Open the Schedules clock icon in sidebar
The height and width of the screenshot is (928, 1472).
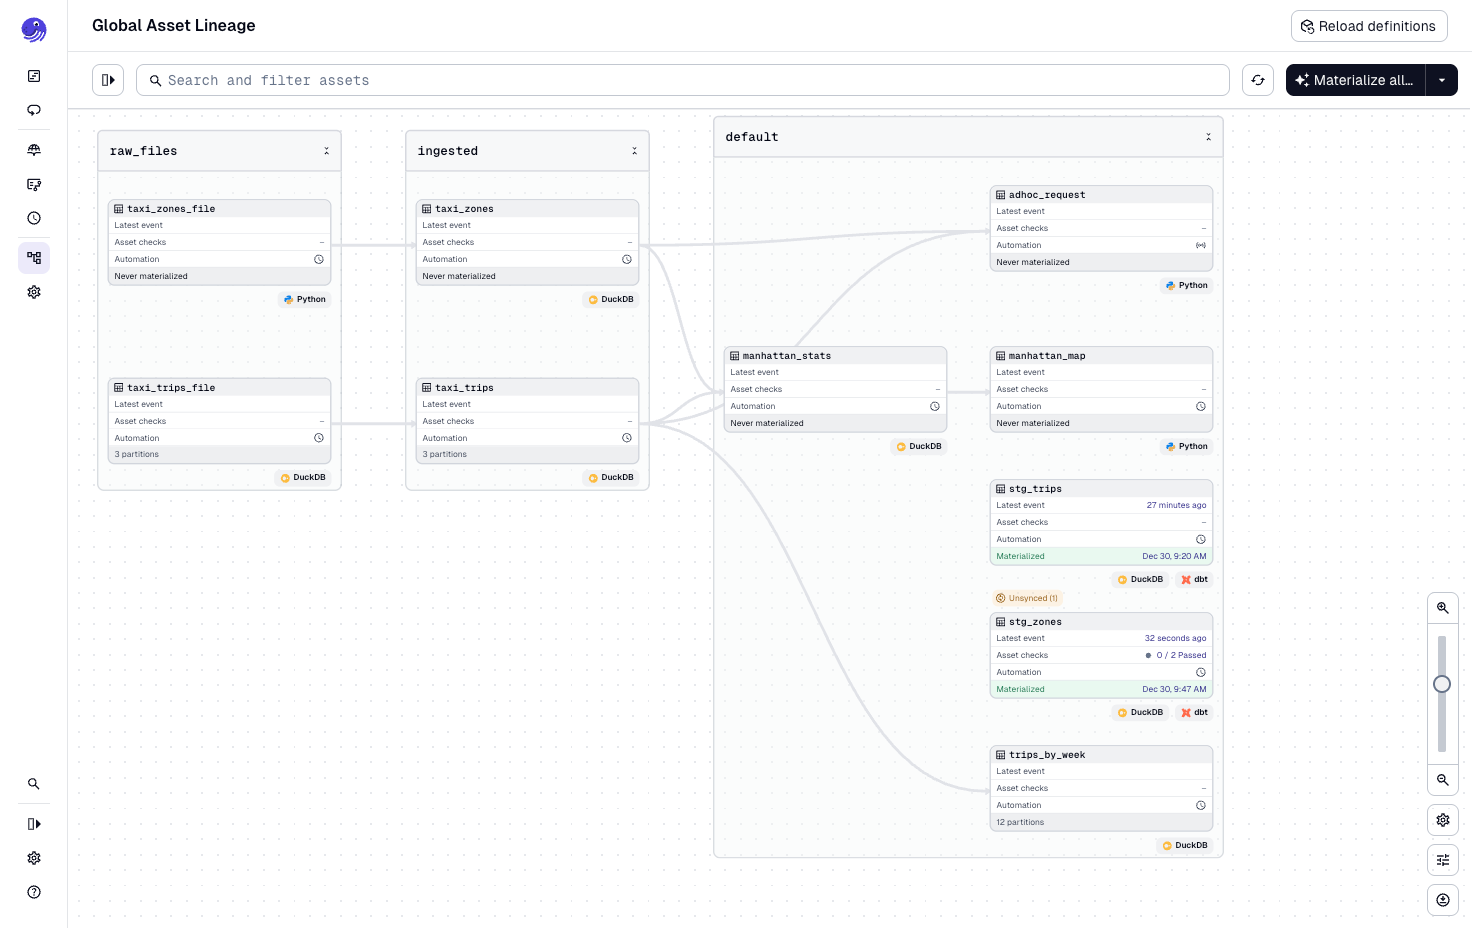tap(34, 218)
